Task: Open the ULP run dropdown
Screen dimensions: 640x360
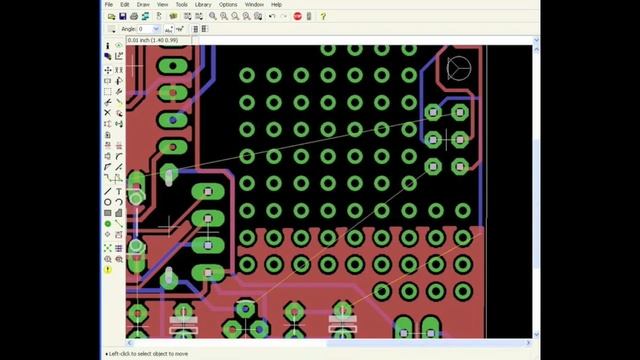Action: 199,16
